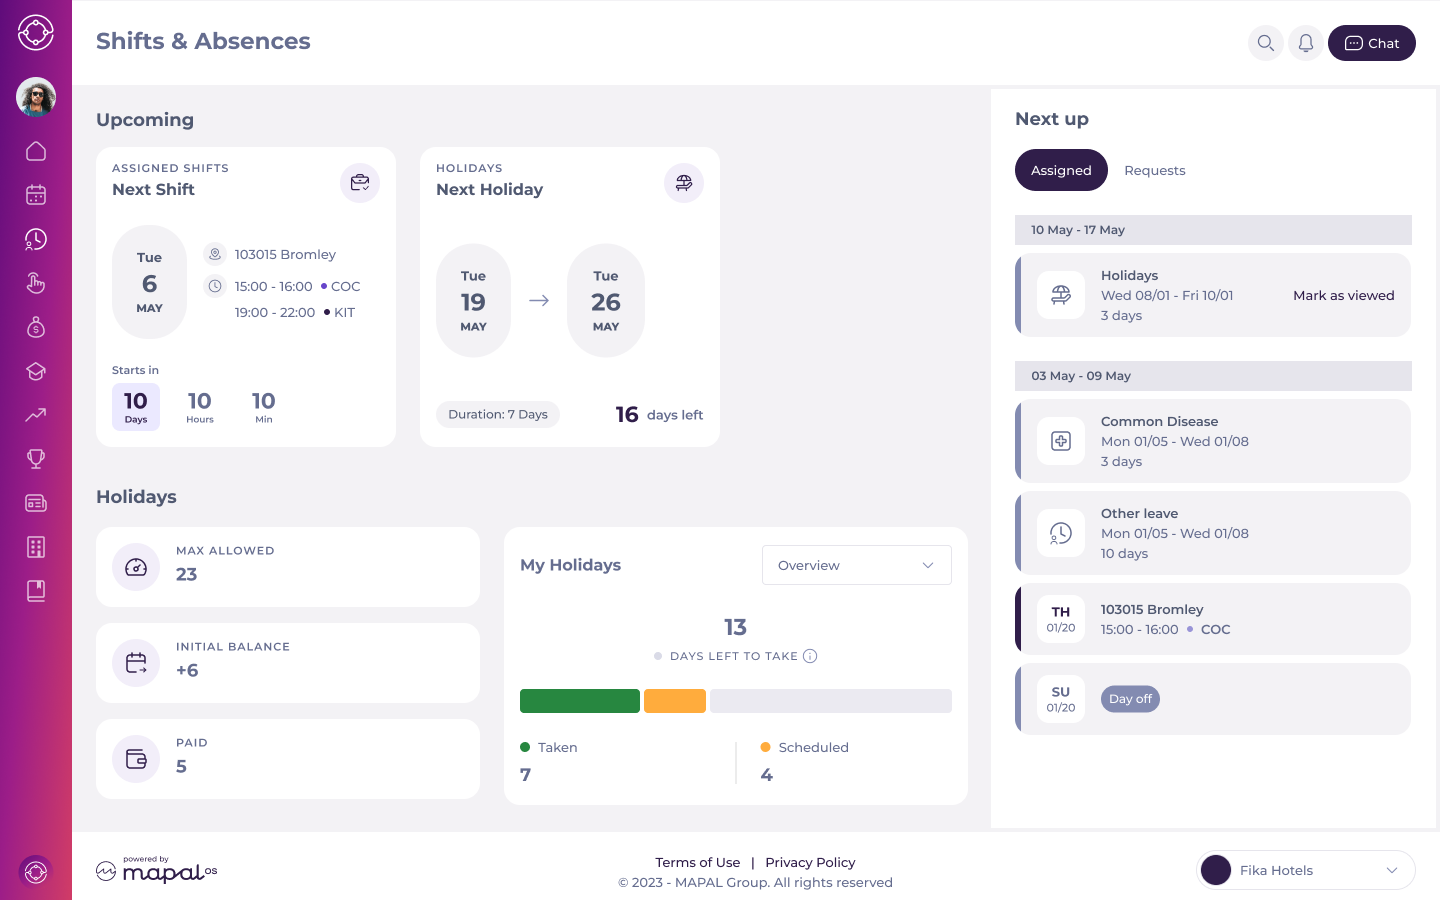Screen dimensions: 1440x900
Task: Open the Chat button
Action: pos(1372,43)
